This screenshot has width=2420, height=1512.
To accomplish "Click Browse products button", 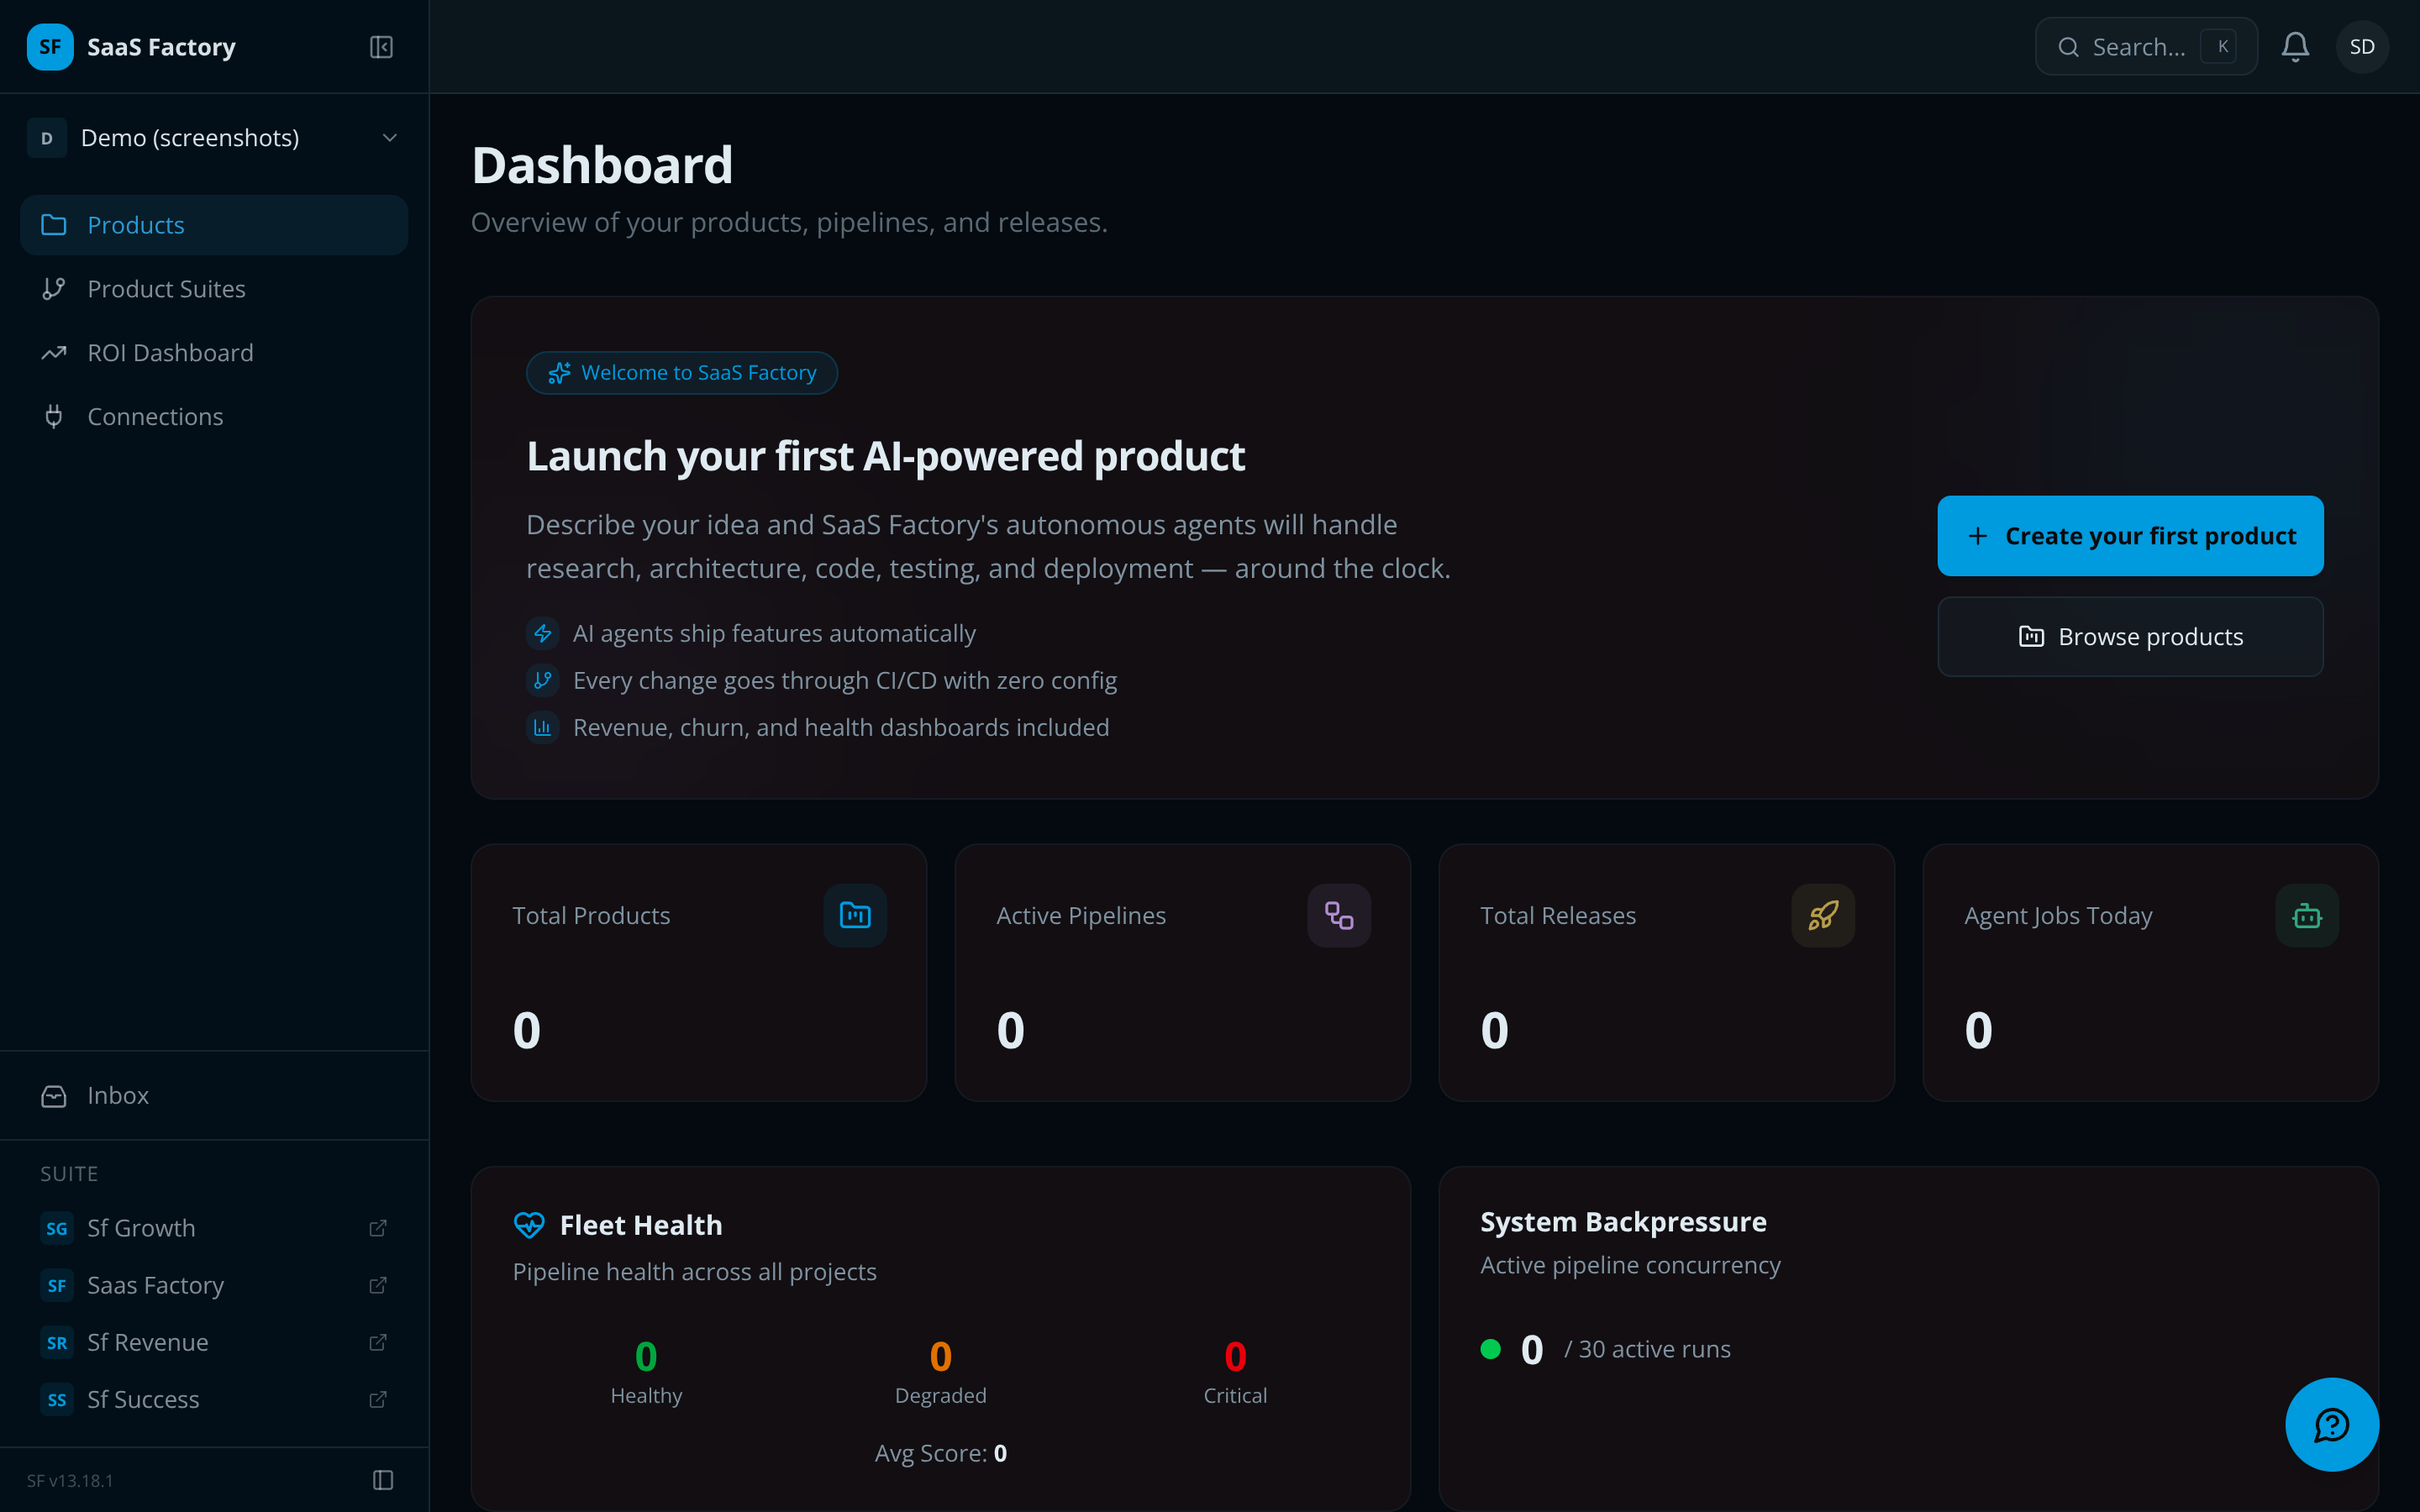I will tap(2130, 637).
